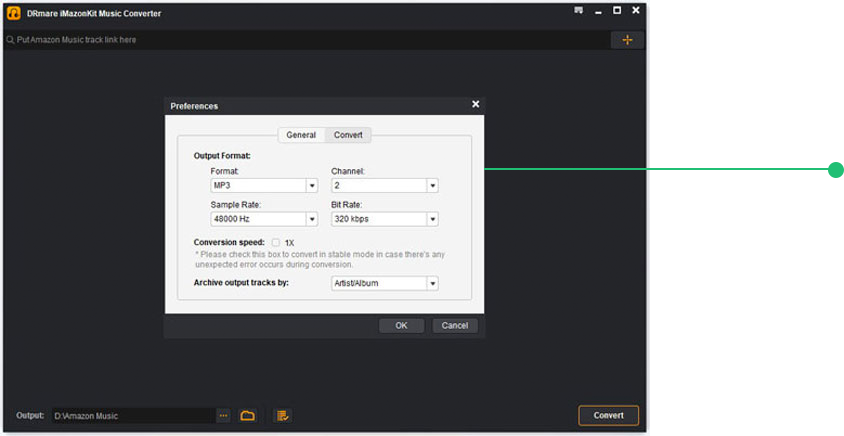Confirm preferences with OK button

tap(402, 326)
